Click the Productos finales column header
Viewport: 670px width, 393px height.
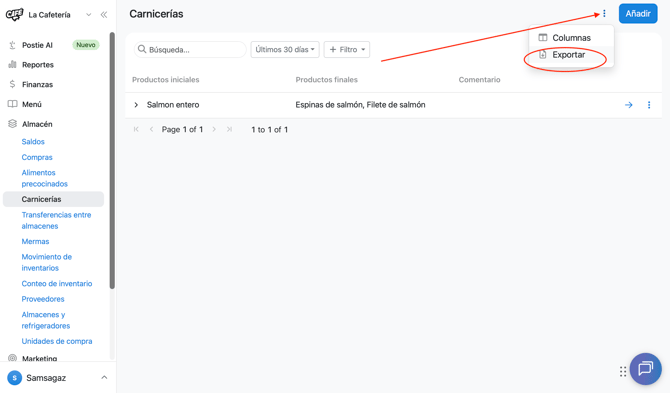(326, 79)
